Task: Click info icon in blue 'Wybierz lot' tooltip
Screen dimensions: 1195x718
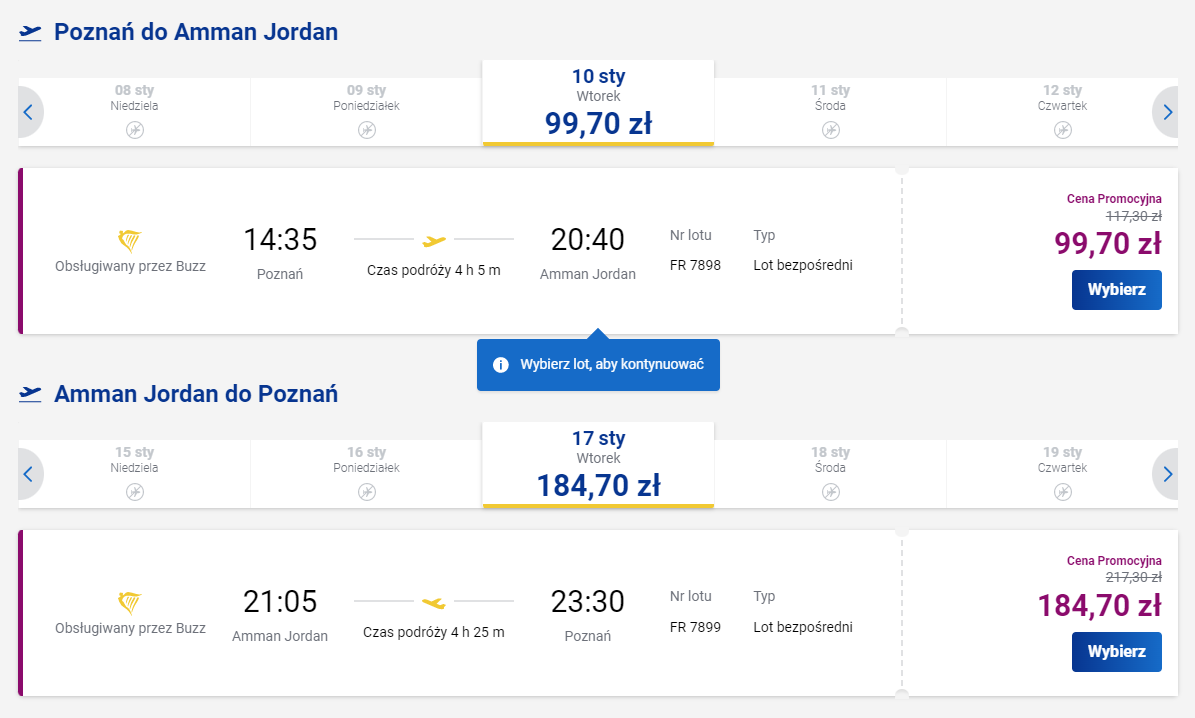Action: pyautogui.click(x=501, y=365)
